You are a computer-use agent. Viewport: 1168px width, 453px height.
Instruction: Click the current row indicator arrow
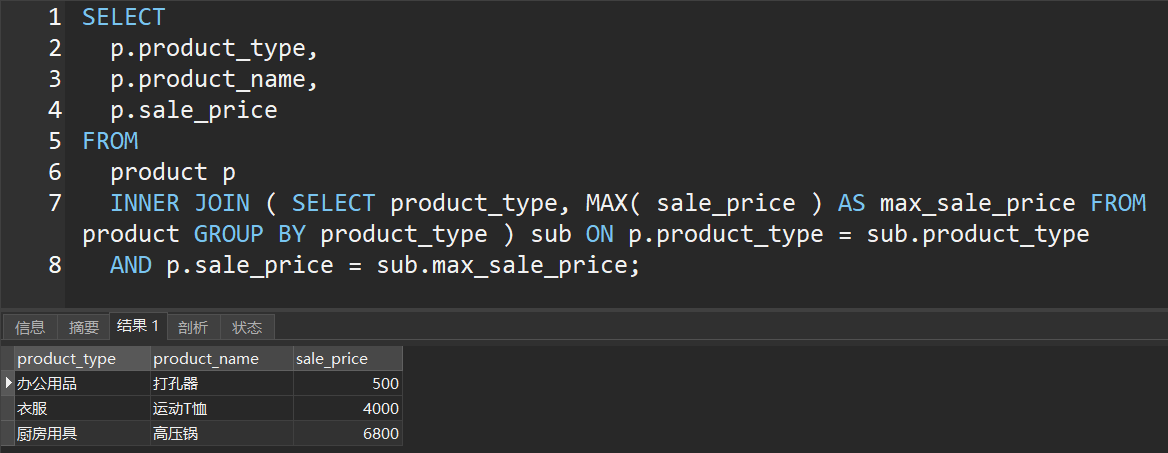pos(8,383)
